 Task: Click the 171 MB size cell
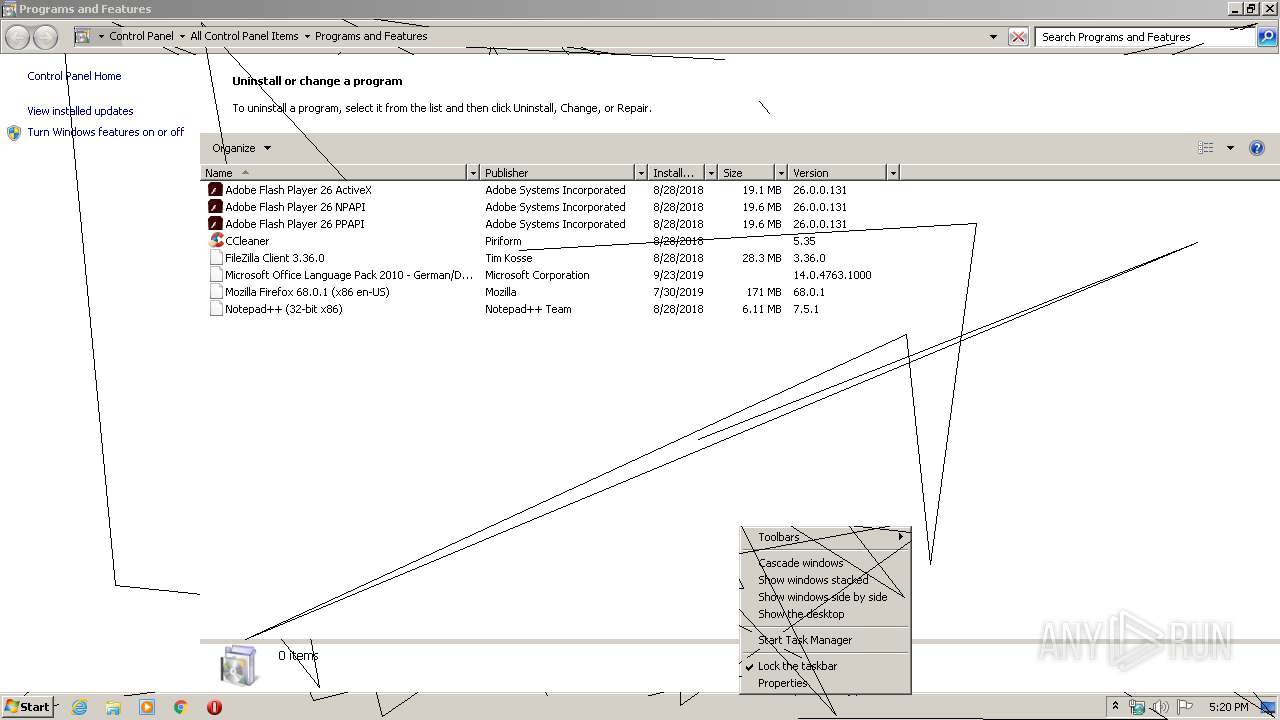[764, 292]
